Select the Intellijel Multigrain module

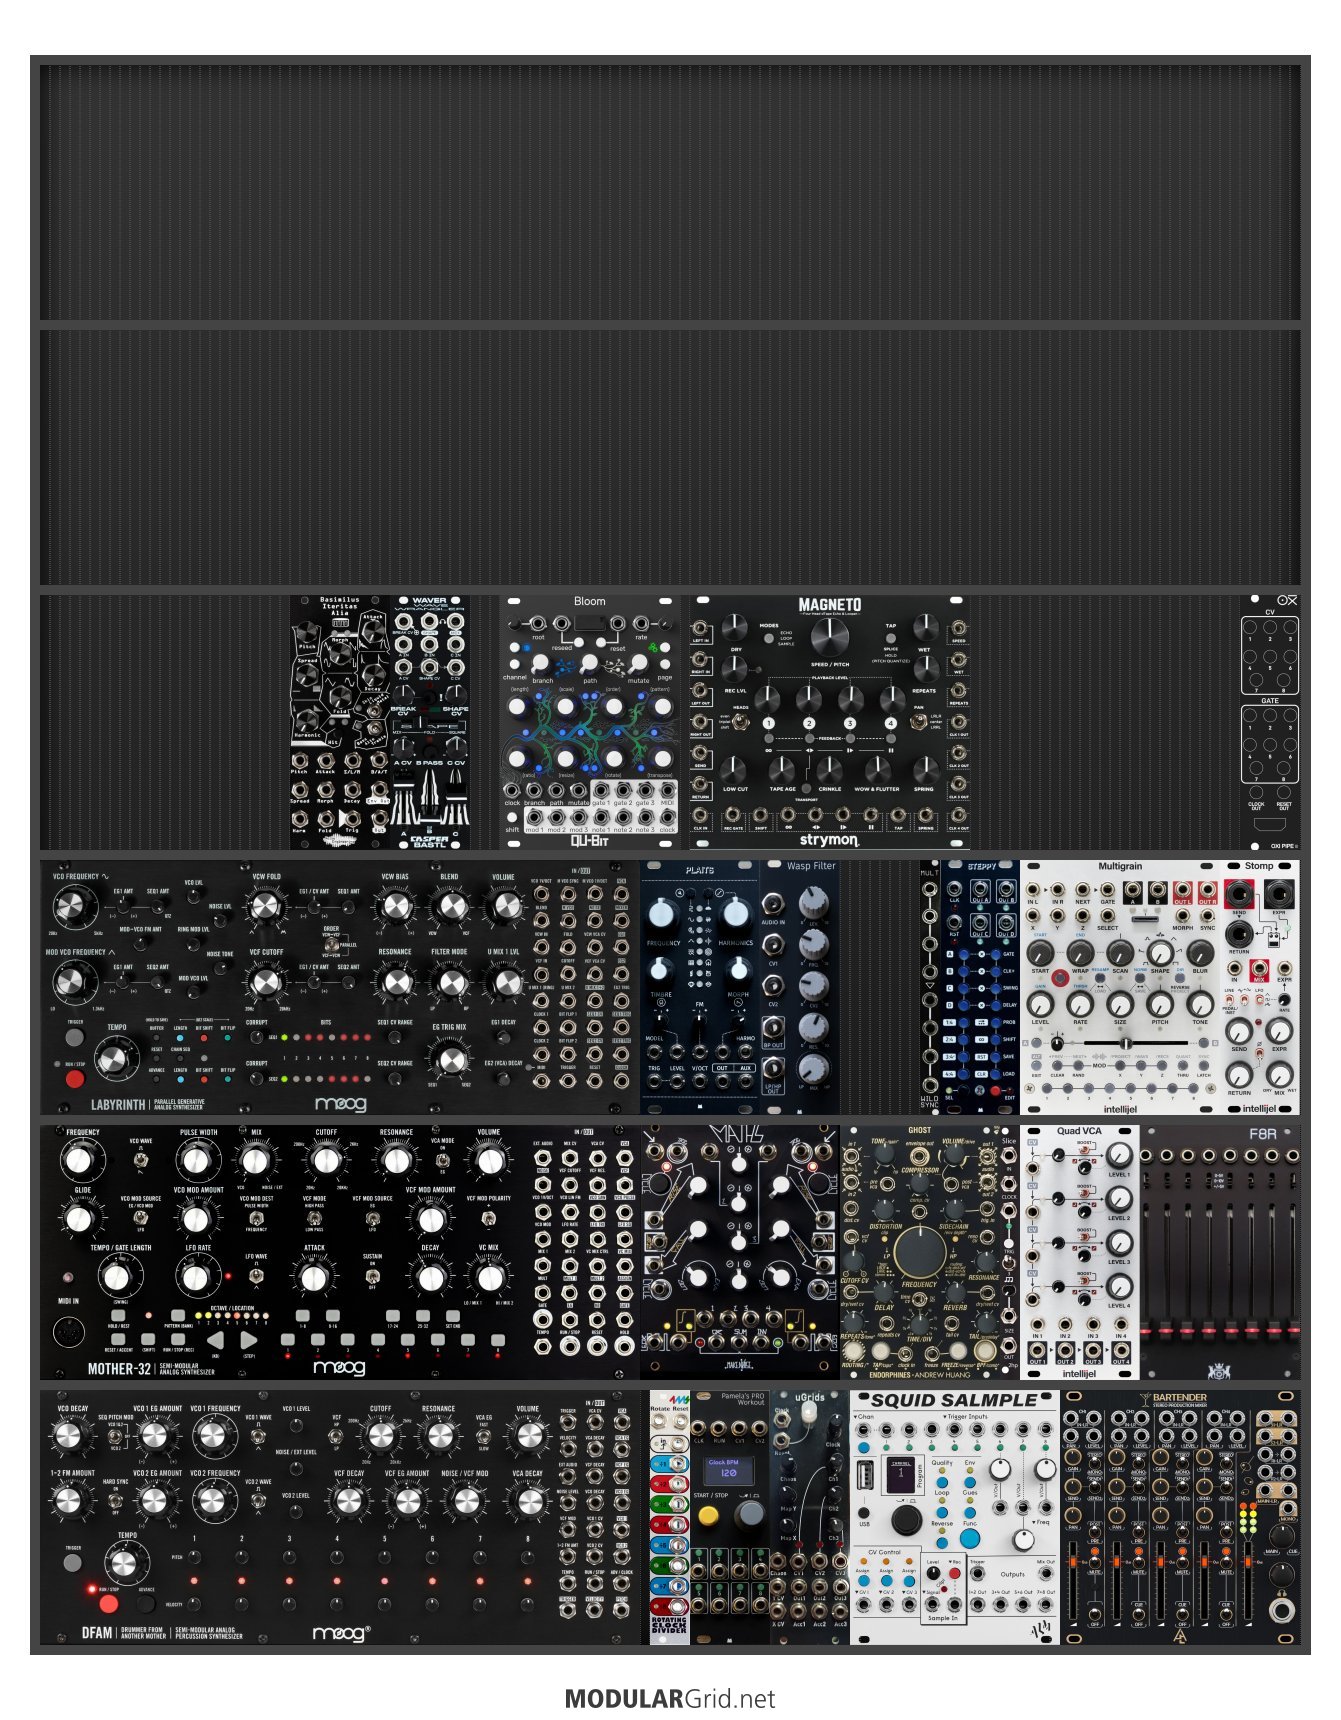pos(1120,987)
